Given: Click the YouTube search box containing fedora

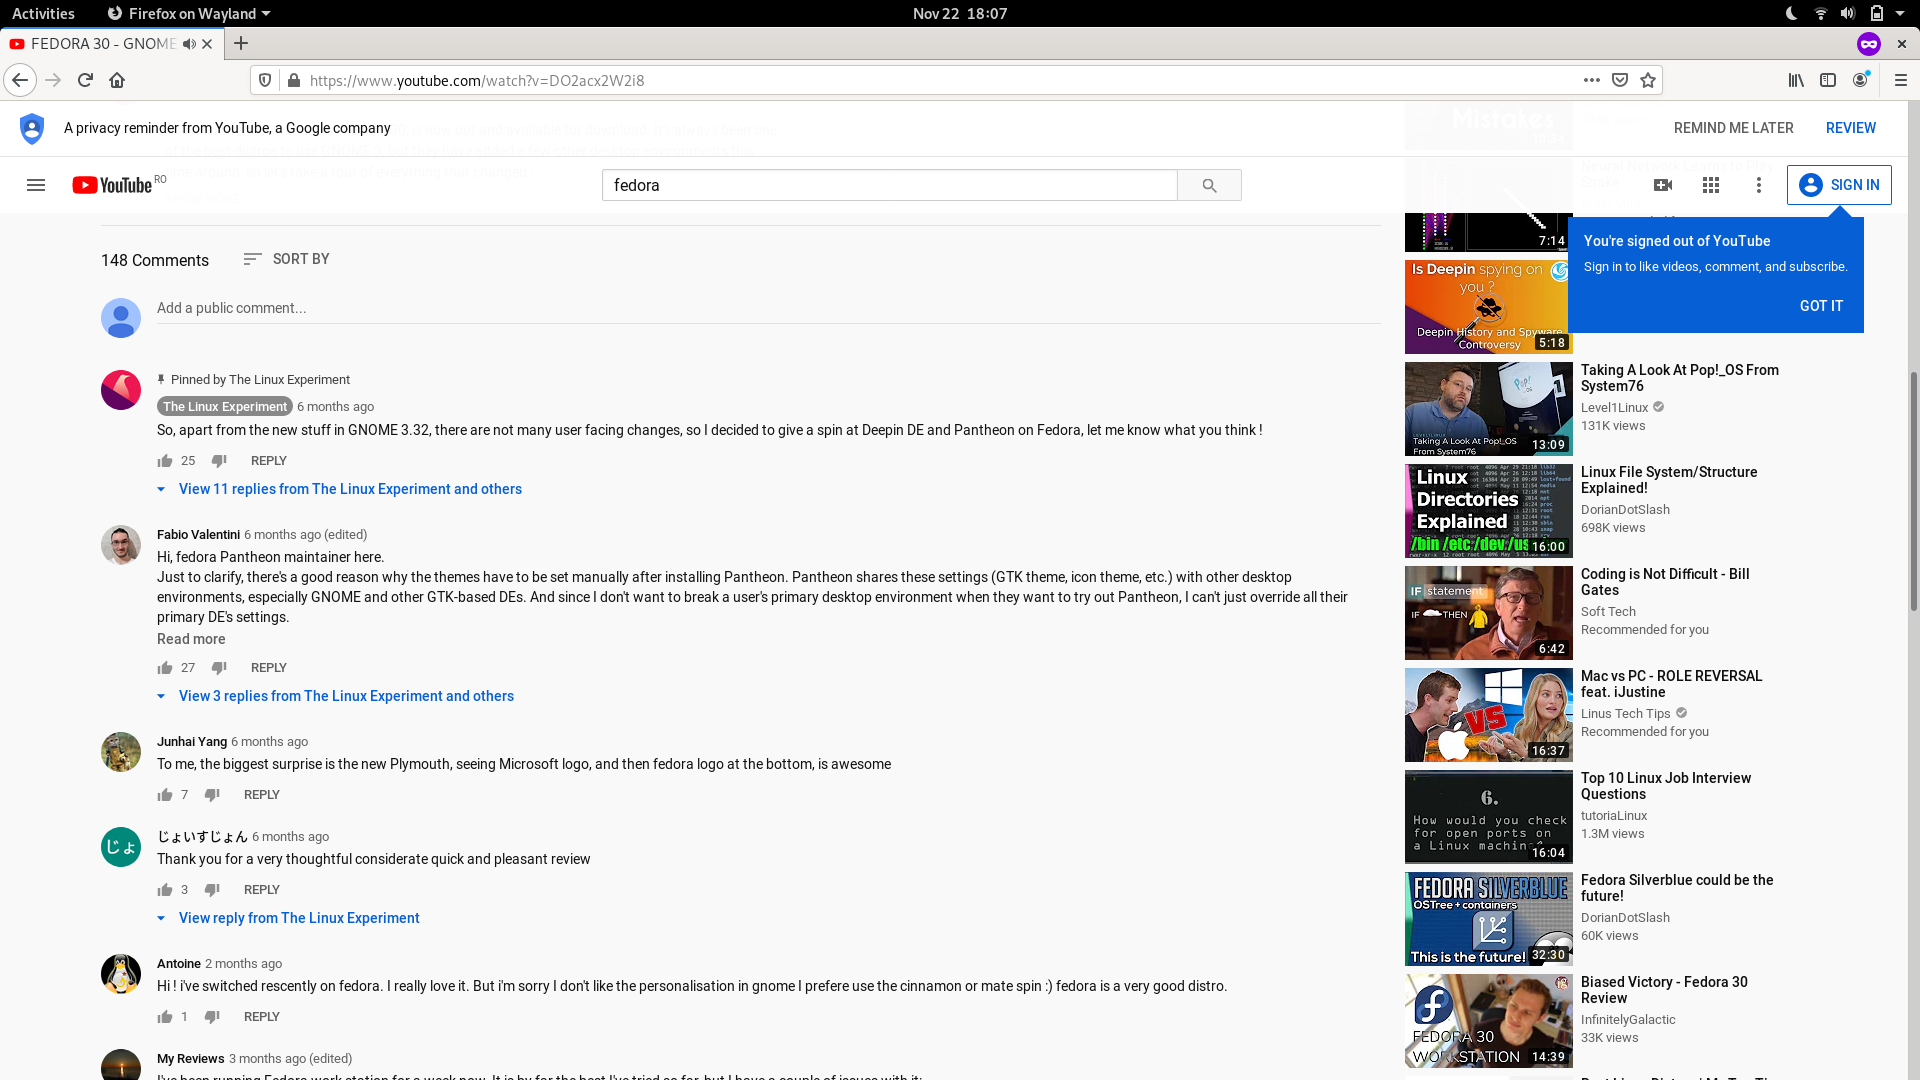Looking at the screenshot, I should coord(889,185).
